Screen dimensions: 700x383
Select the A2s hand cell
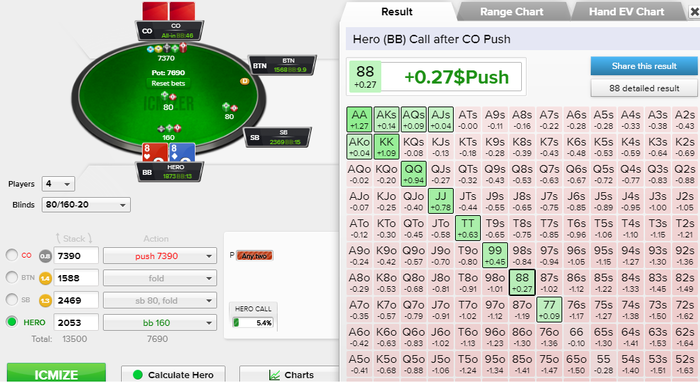(685, 119)
